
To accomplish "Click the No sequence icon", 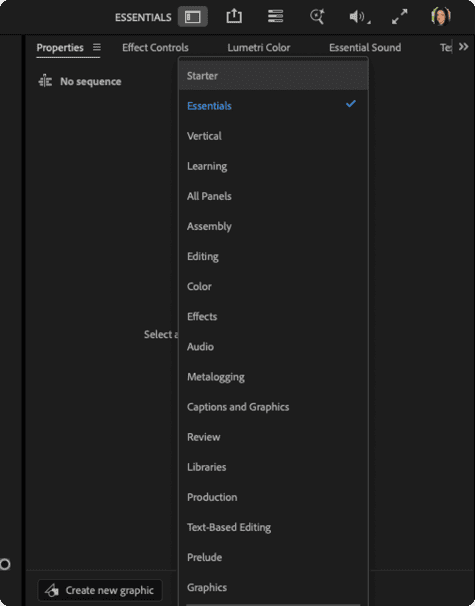I will (45, 81).
